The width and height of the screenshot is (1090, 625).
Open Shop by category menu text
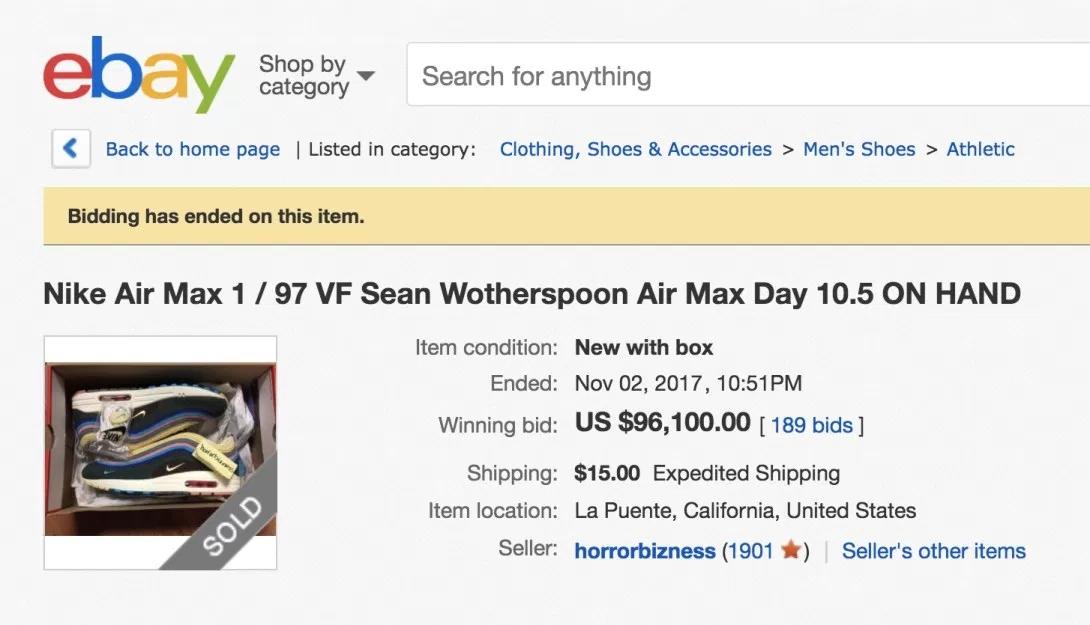click(x=303, y=76)
